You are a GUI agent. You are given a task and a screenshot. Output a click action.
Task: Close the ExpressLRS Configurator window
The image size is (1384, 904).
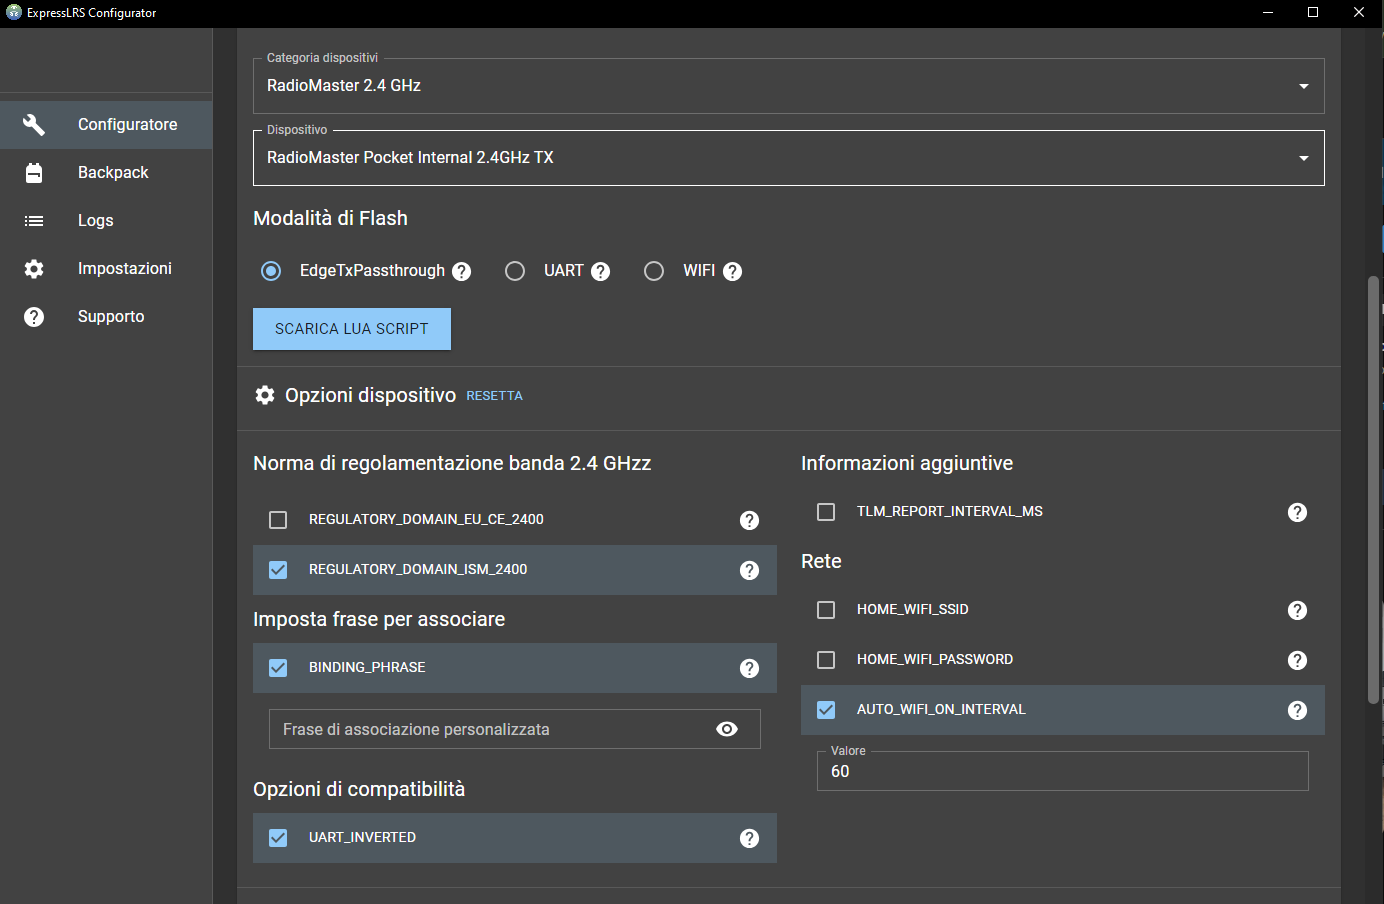(1359, 13)
